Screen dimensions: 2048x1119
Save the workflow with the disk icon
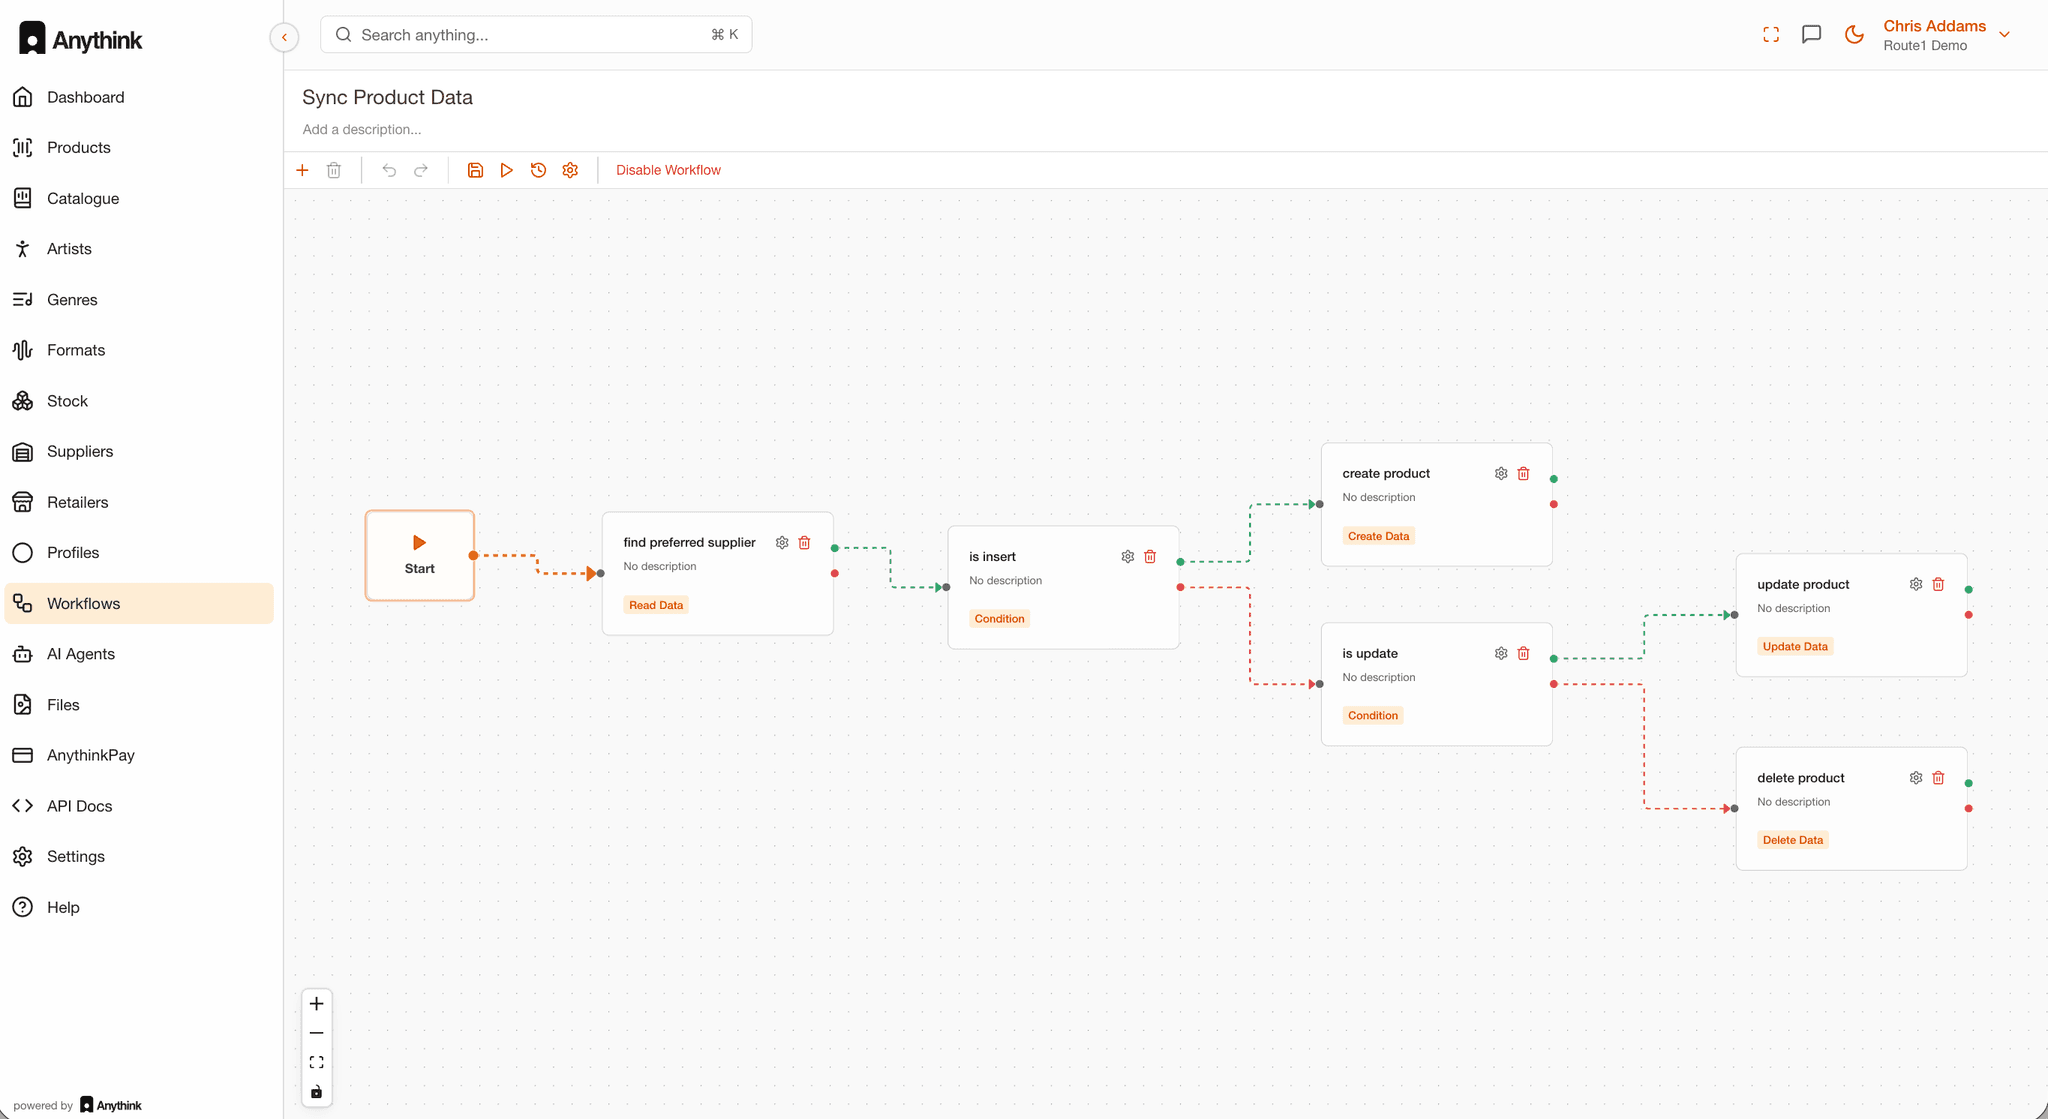(475, 170)
